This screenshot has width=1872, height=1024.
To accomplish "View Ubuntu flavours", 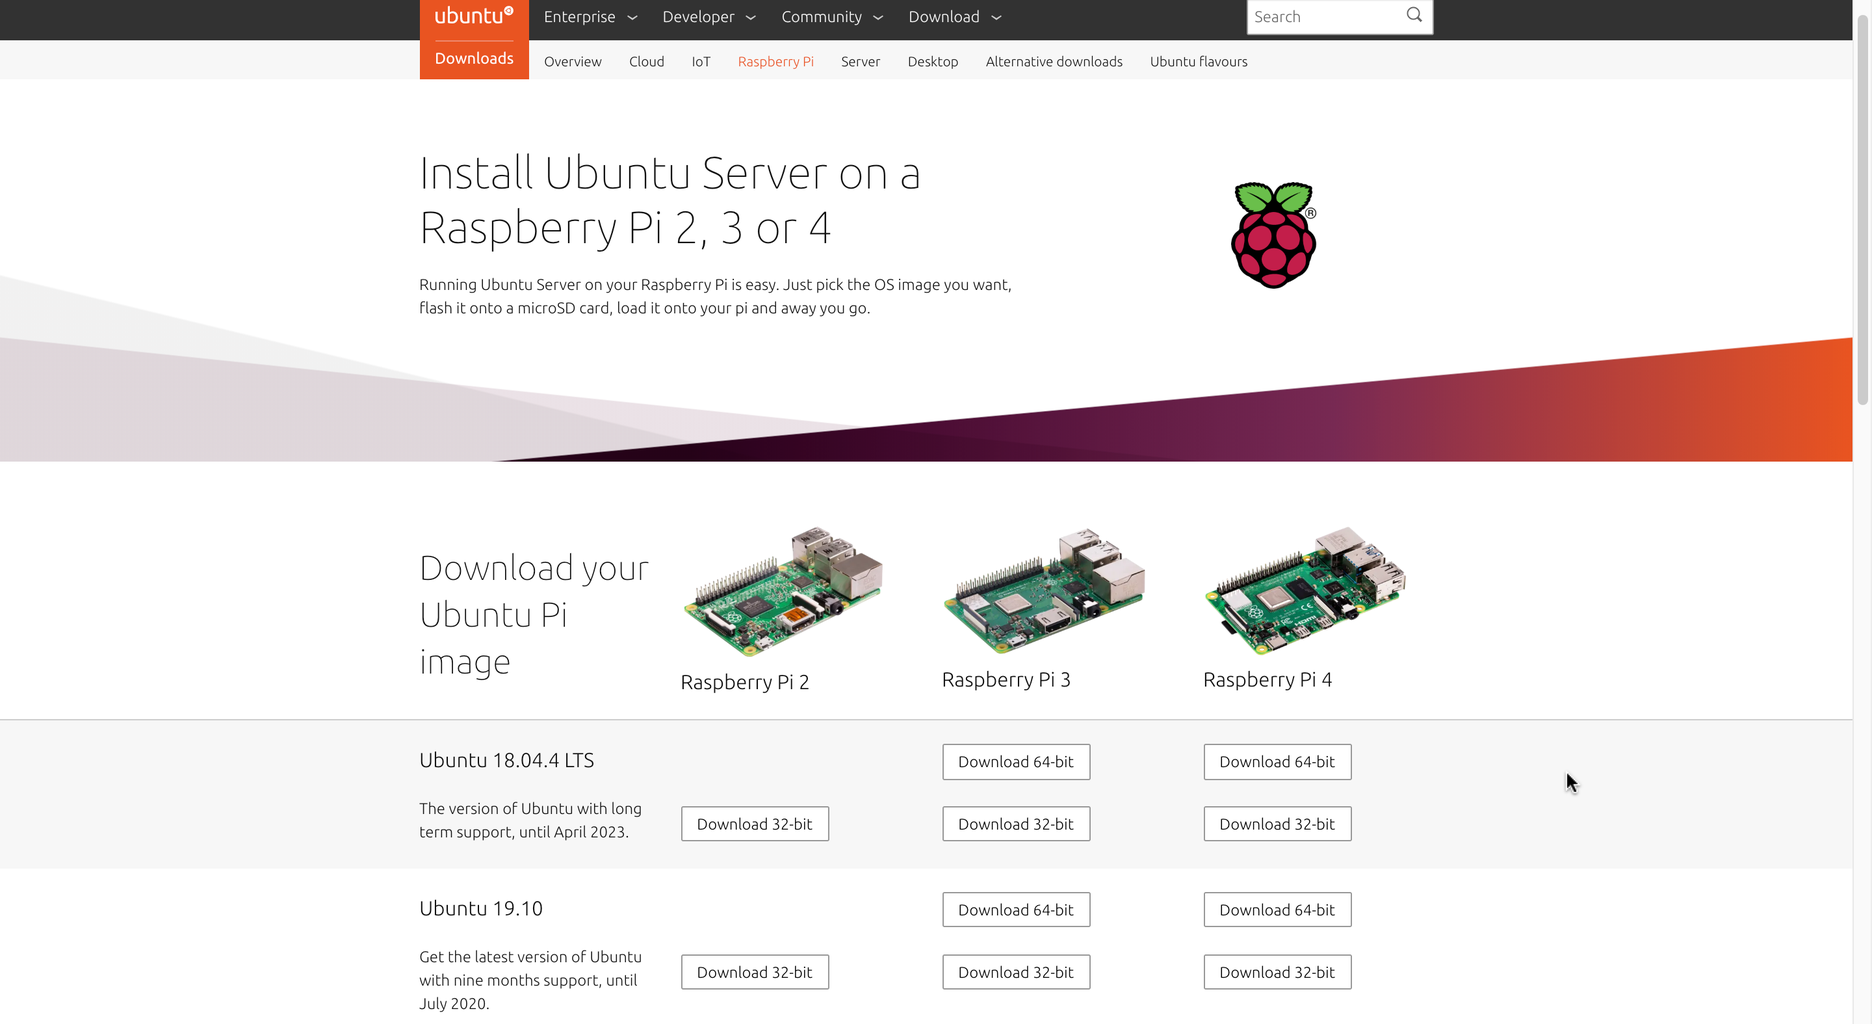I will click(1198, 61).
